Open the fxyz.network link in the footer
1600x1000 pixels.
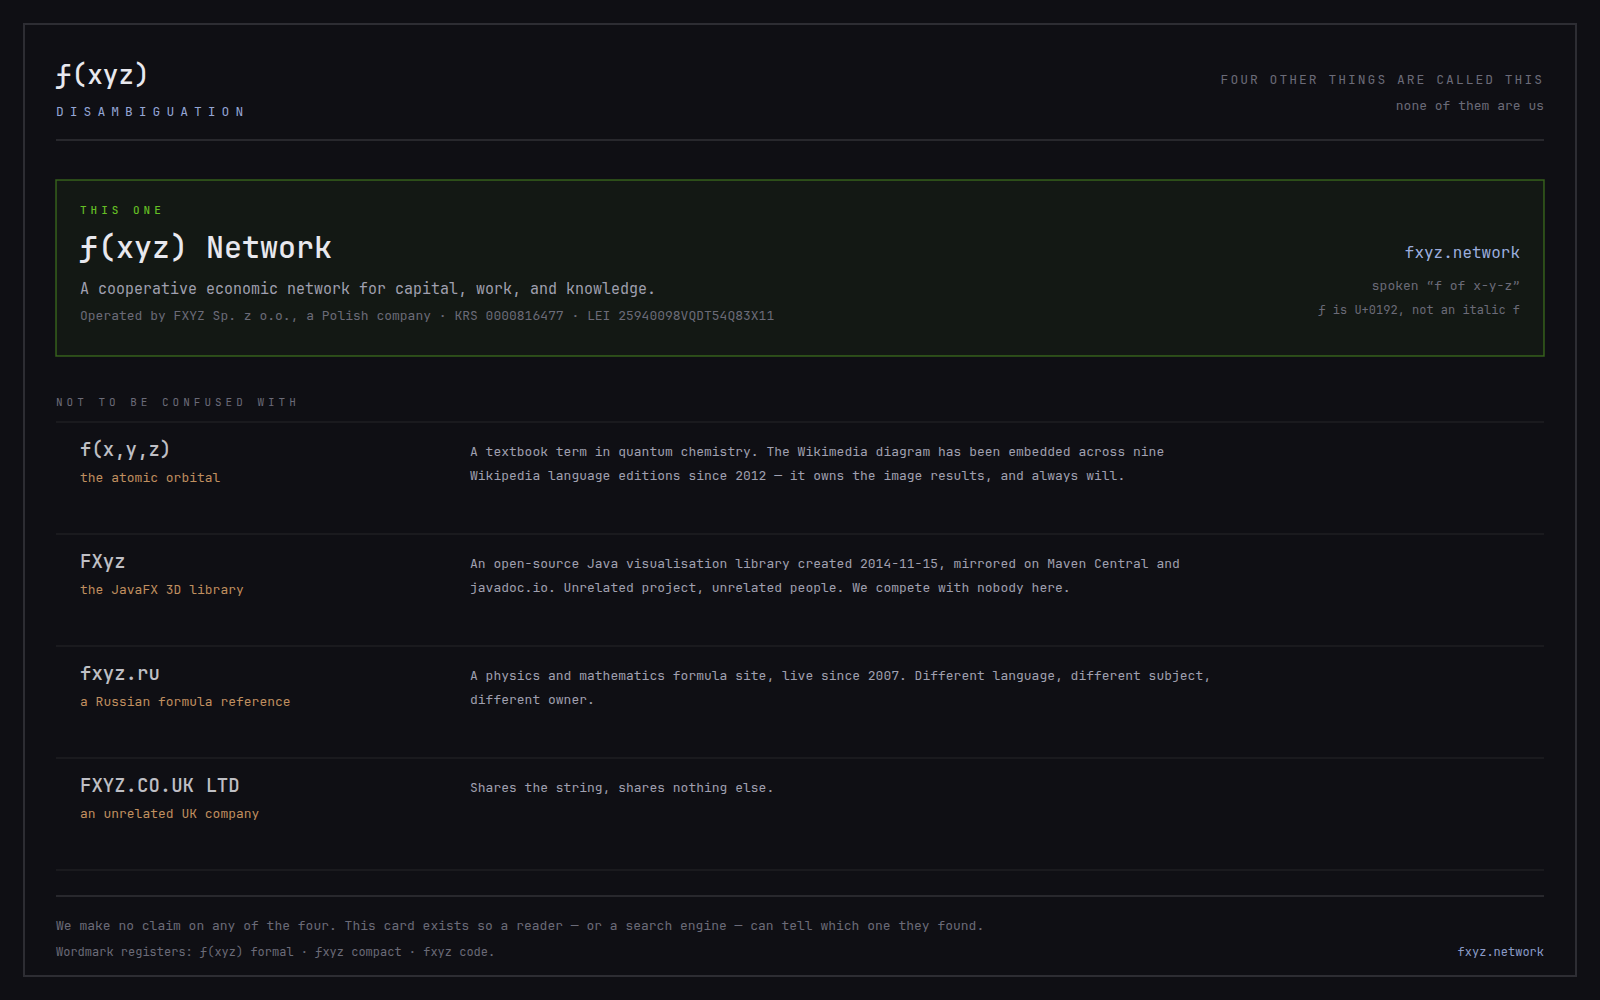pyautogui.click(x=1500, y=952)
